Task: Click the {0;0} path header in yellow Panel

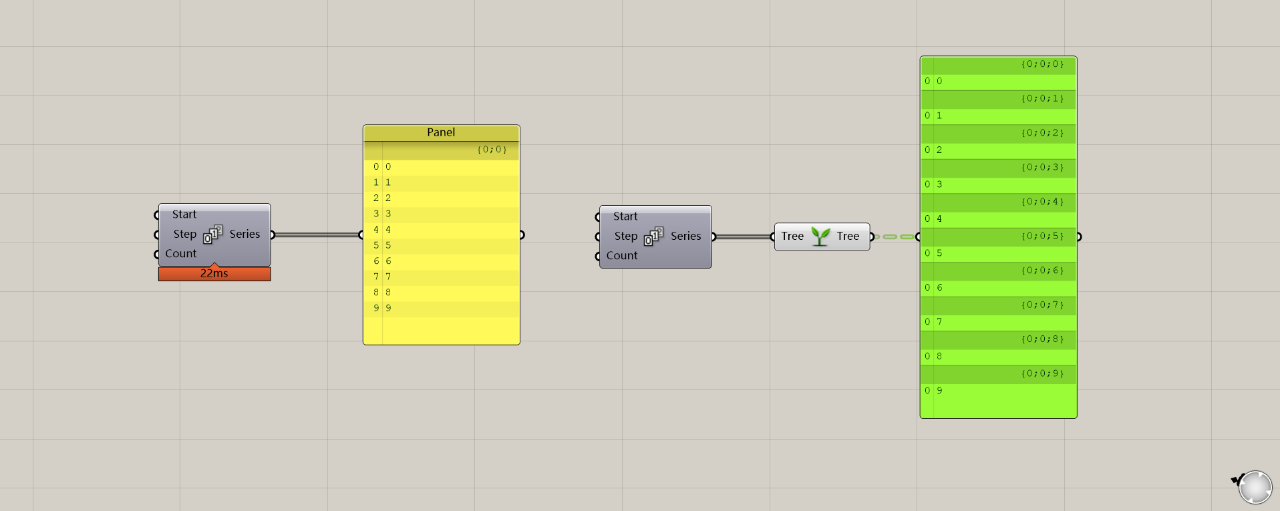Action: [492, 150]
